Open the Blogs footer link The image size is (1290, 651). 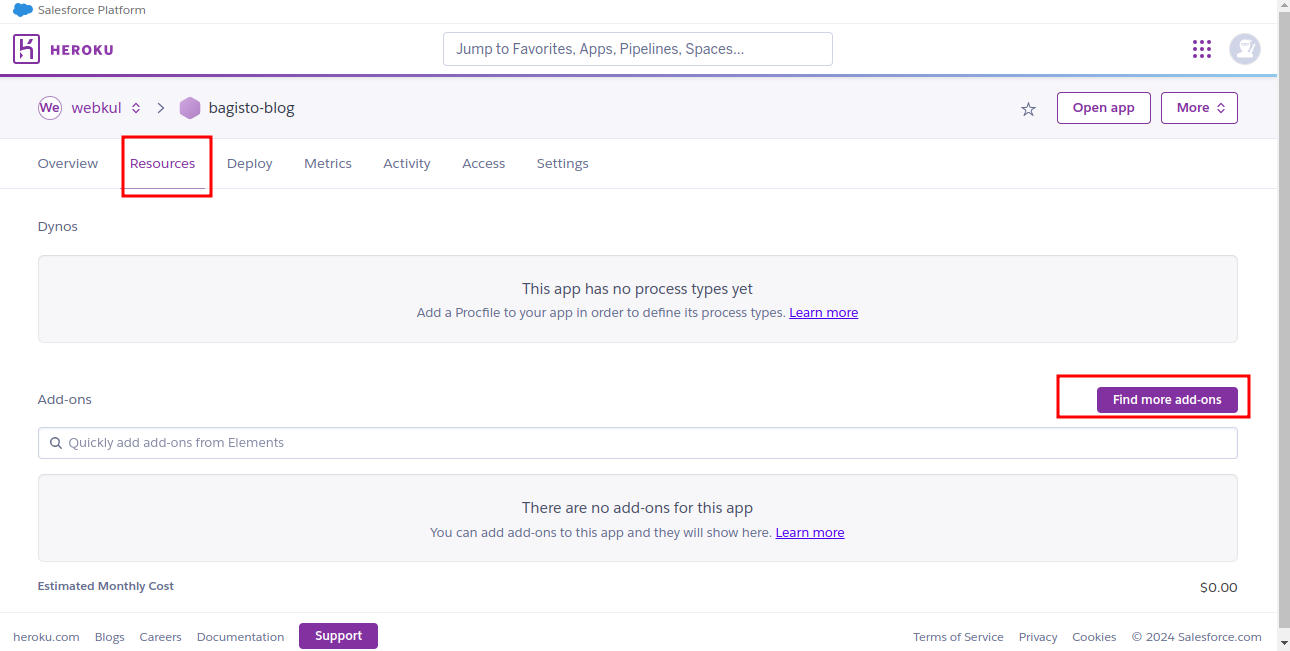(110, 637)
